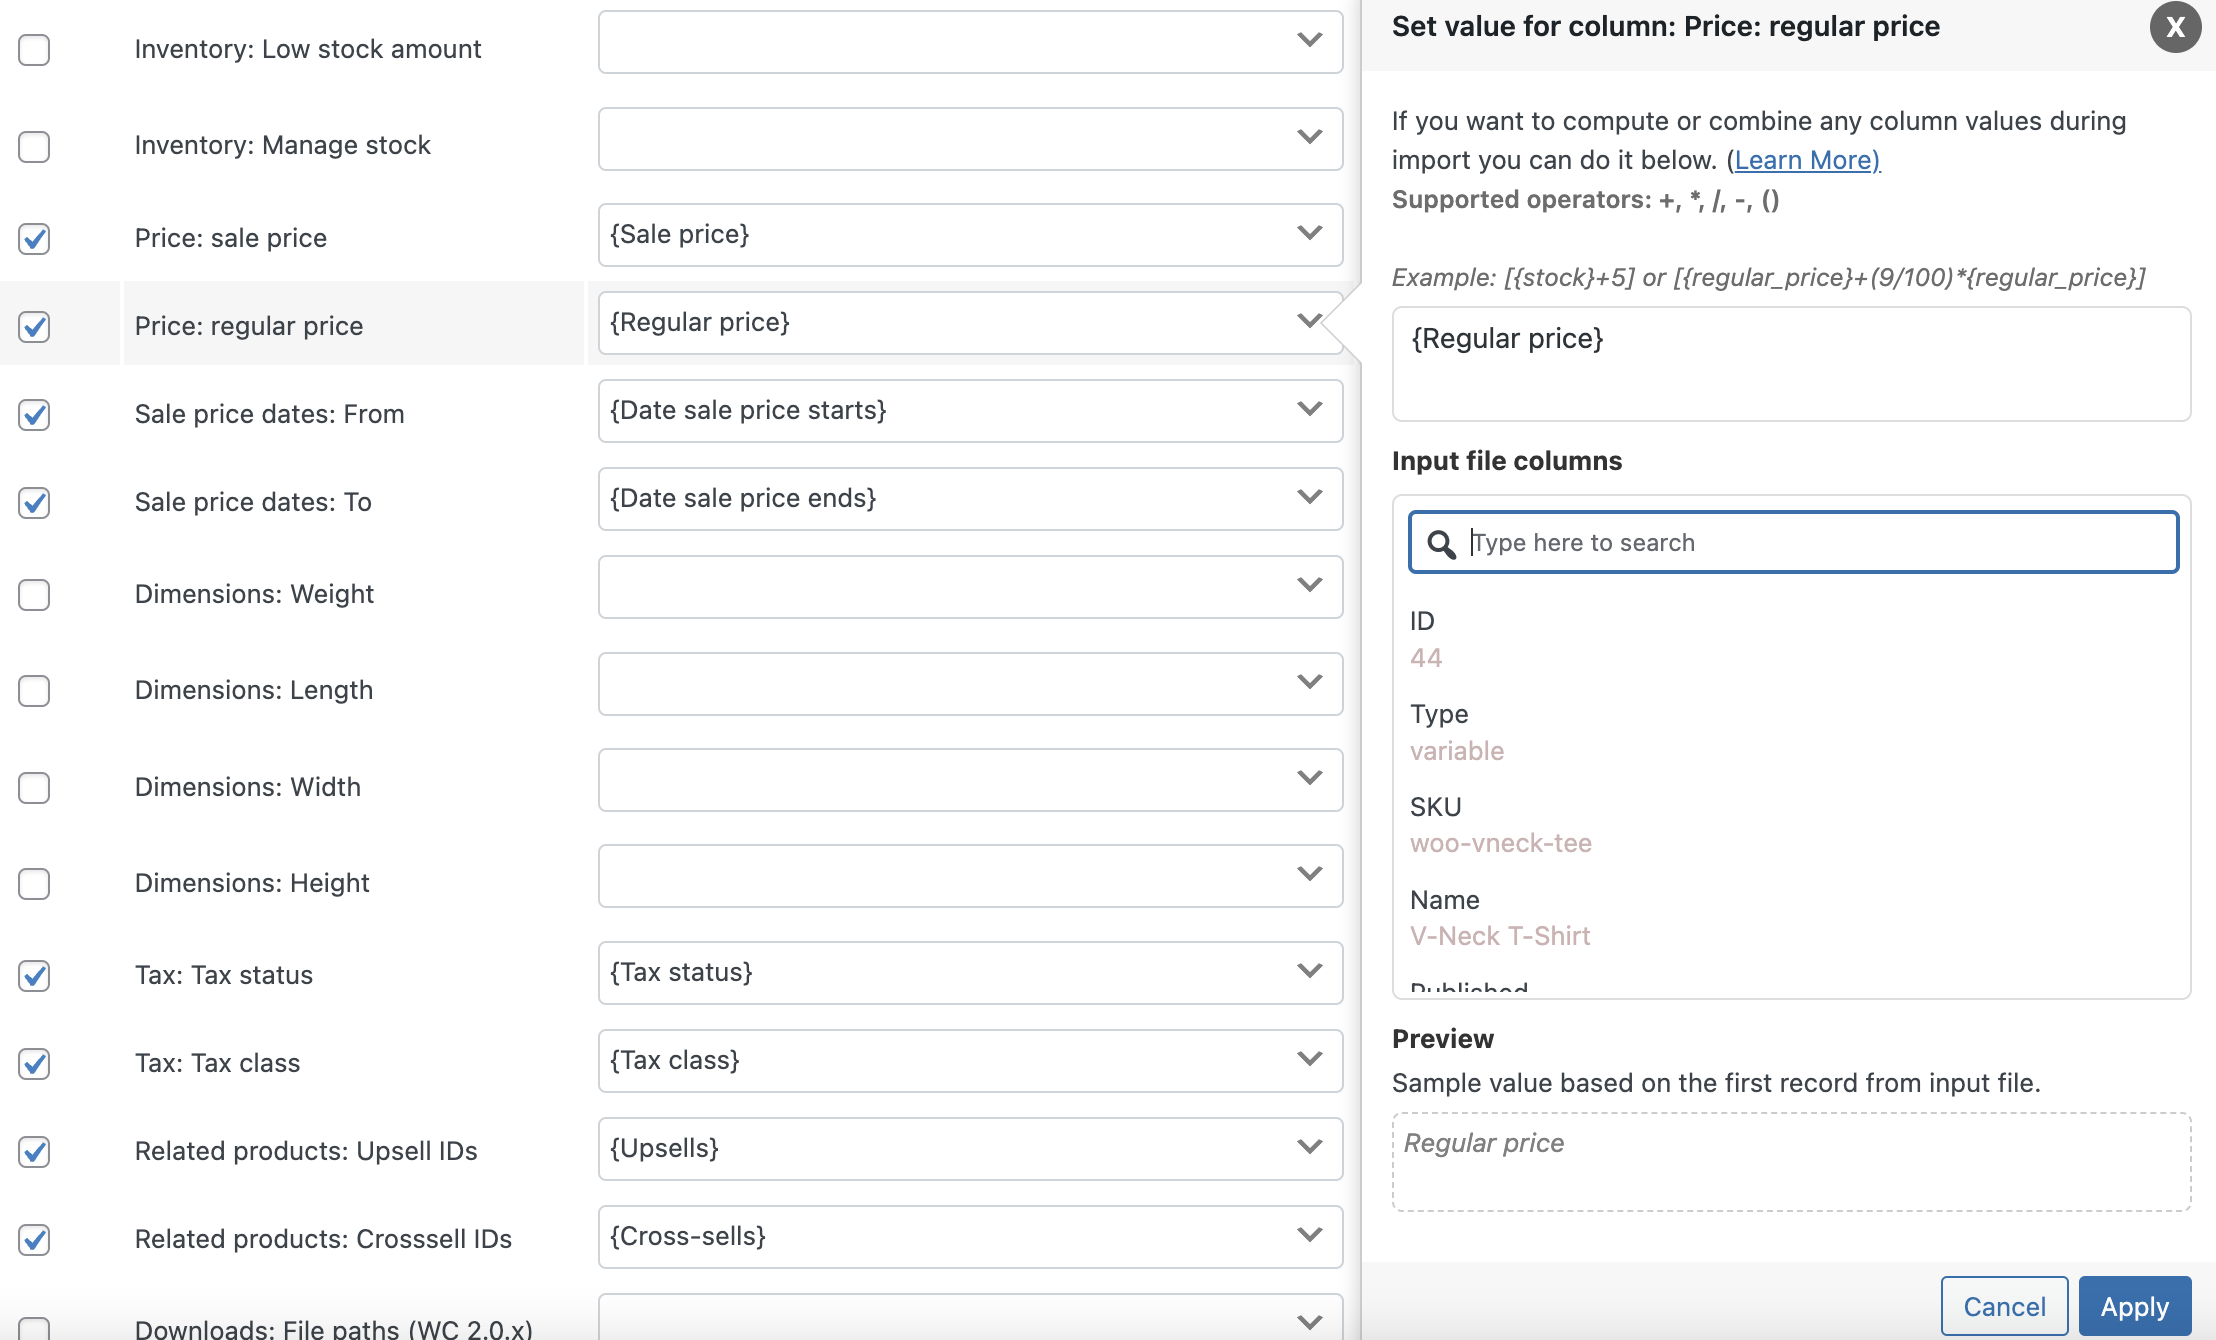The width and height of the screenshot is (2216, 1340).
Task: Click the {Regular price} expression textarea
Action: point(1792,364)
